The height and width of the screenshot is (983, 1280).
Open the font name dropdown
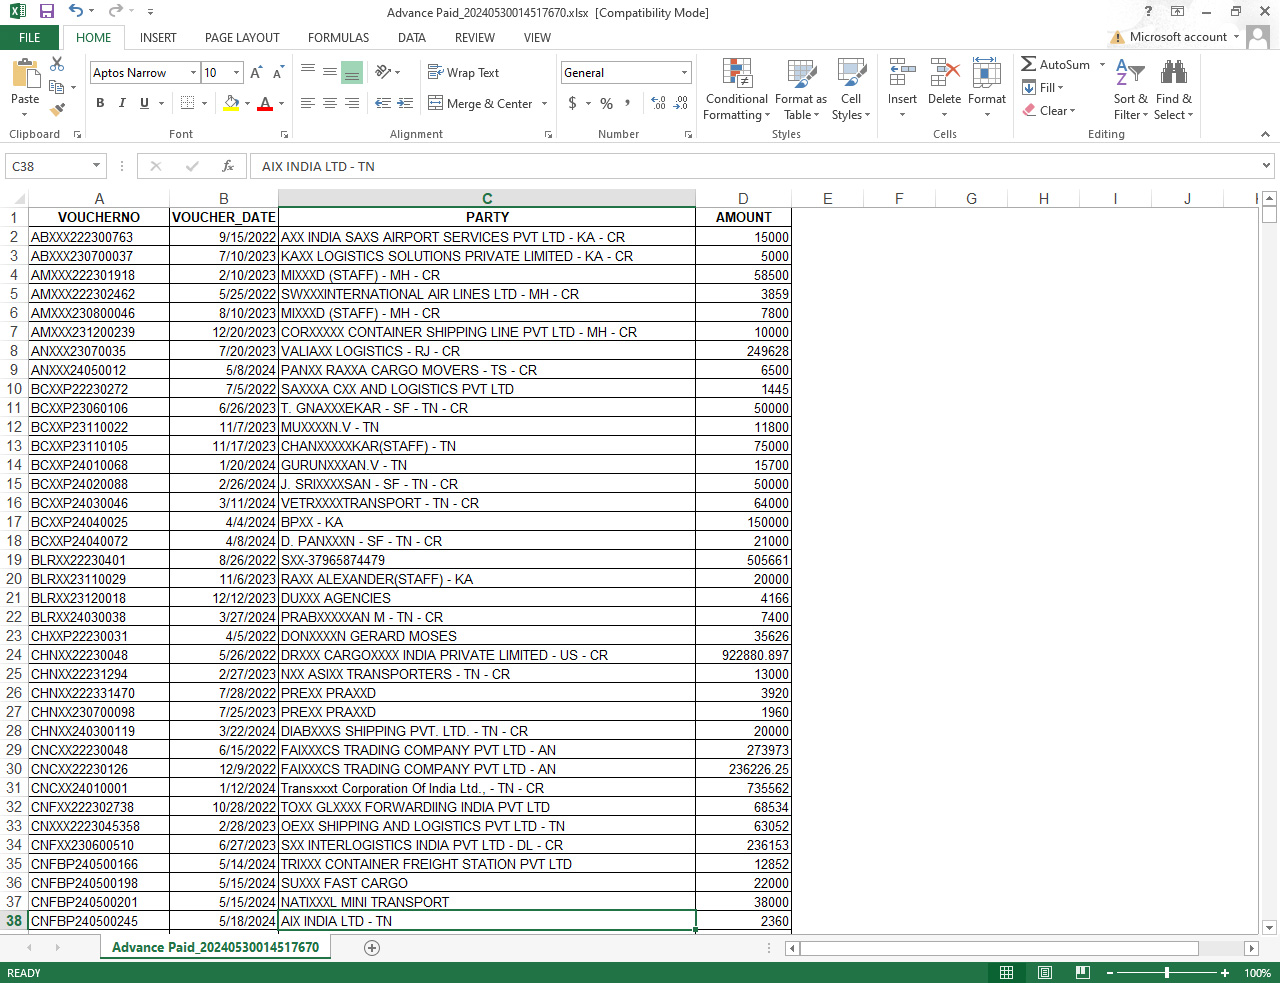pos(193,73)
